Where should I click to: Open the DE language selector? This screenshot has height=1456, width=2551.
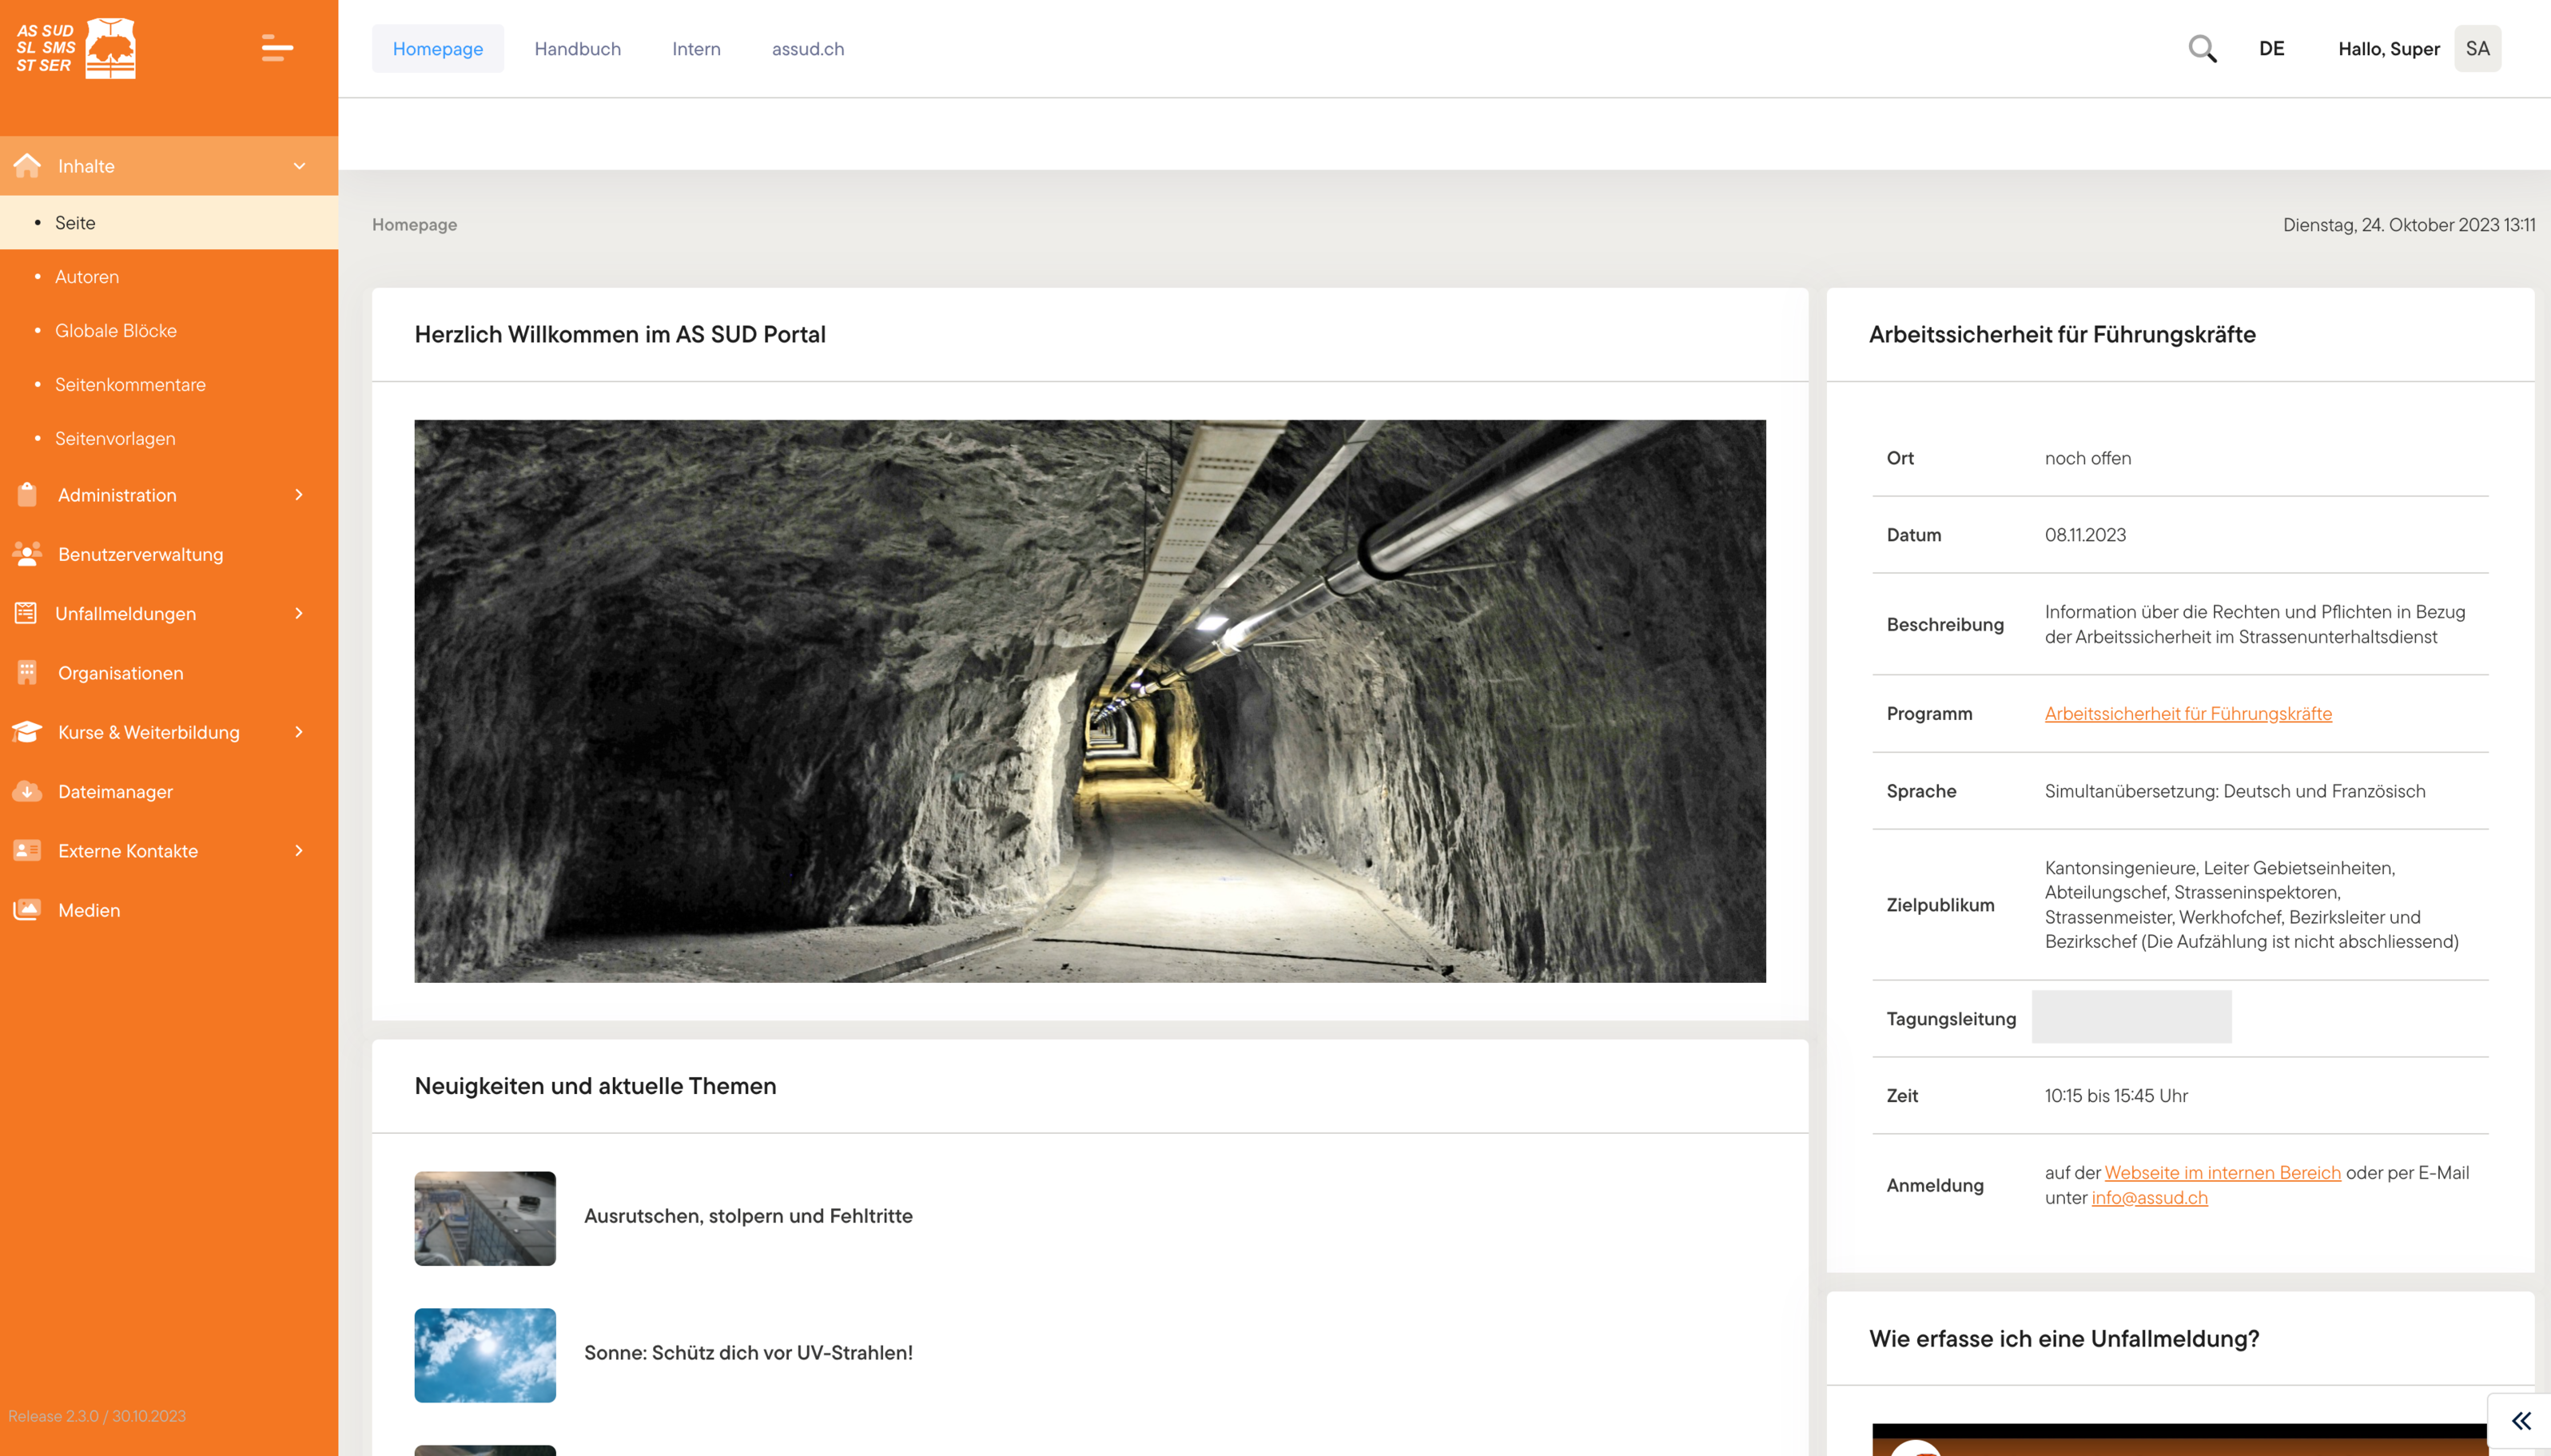[2271, 49]
